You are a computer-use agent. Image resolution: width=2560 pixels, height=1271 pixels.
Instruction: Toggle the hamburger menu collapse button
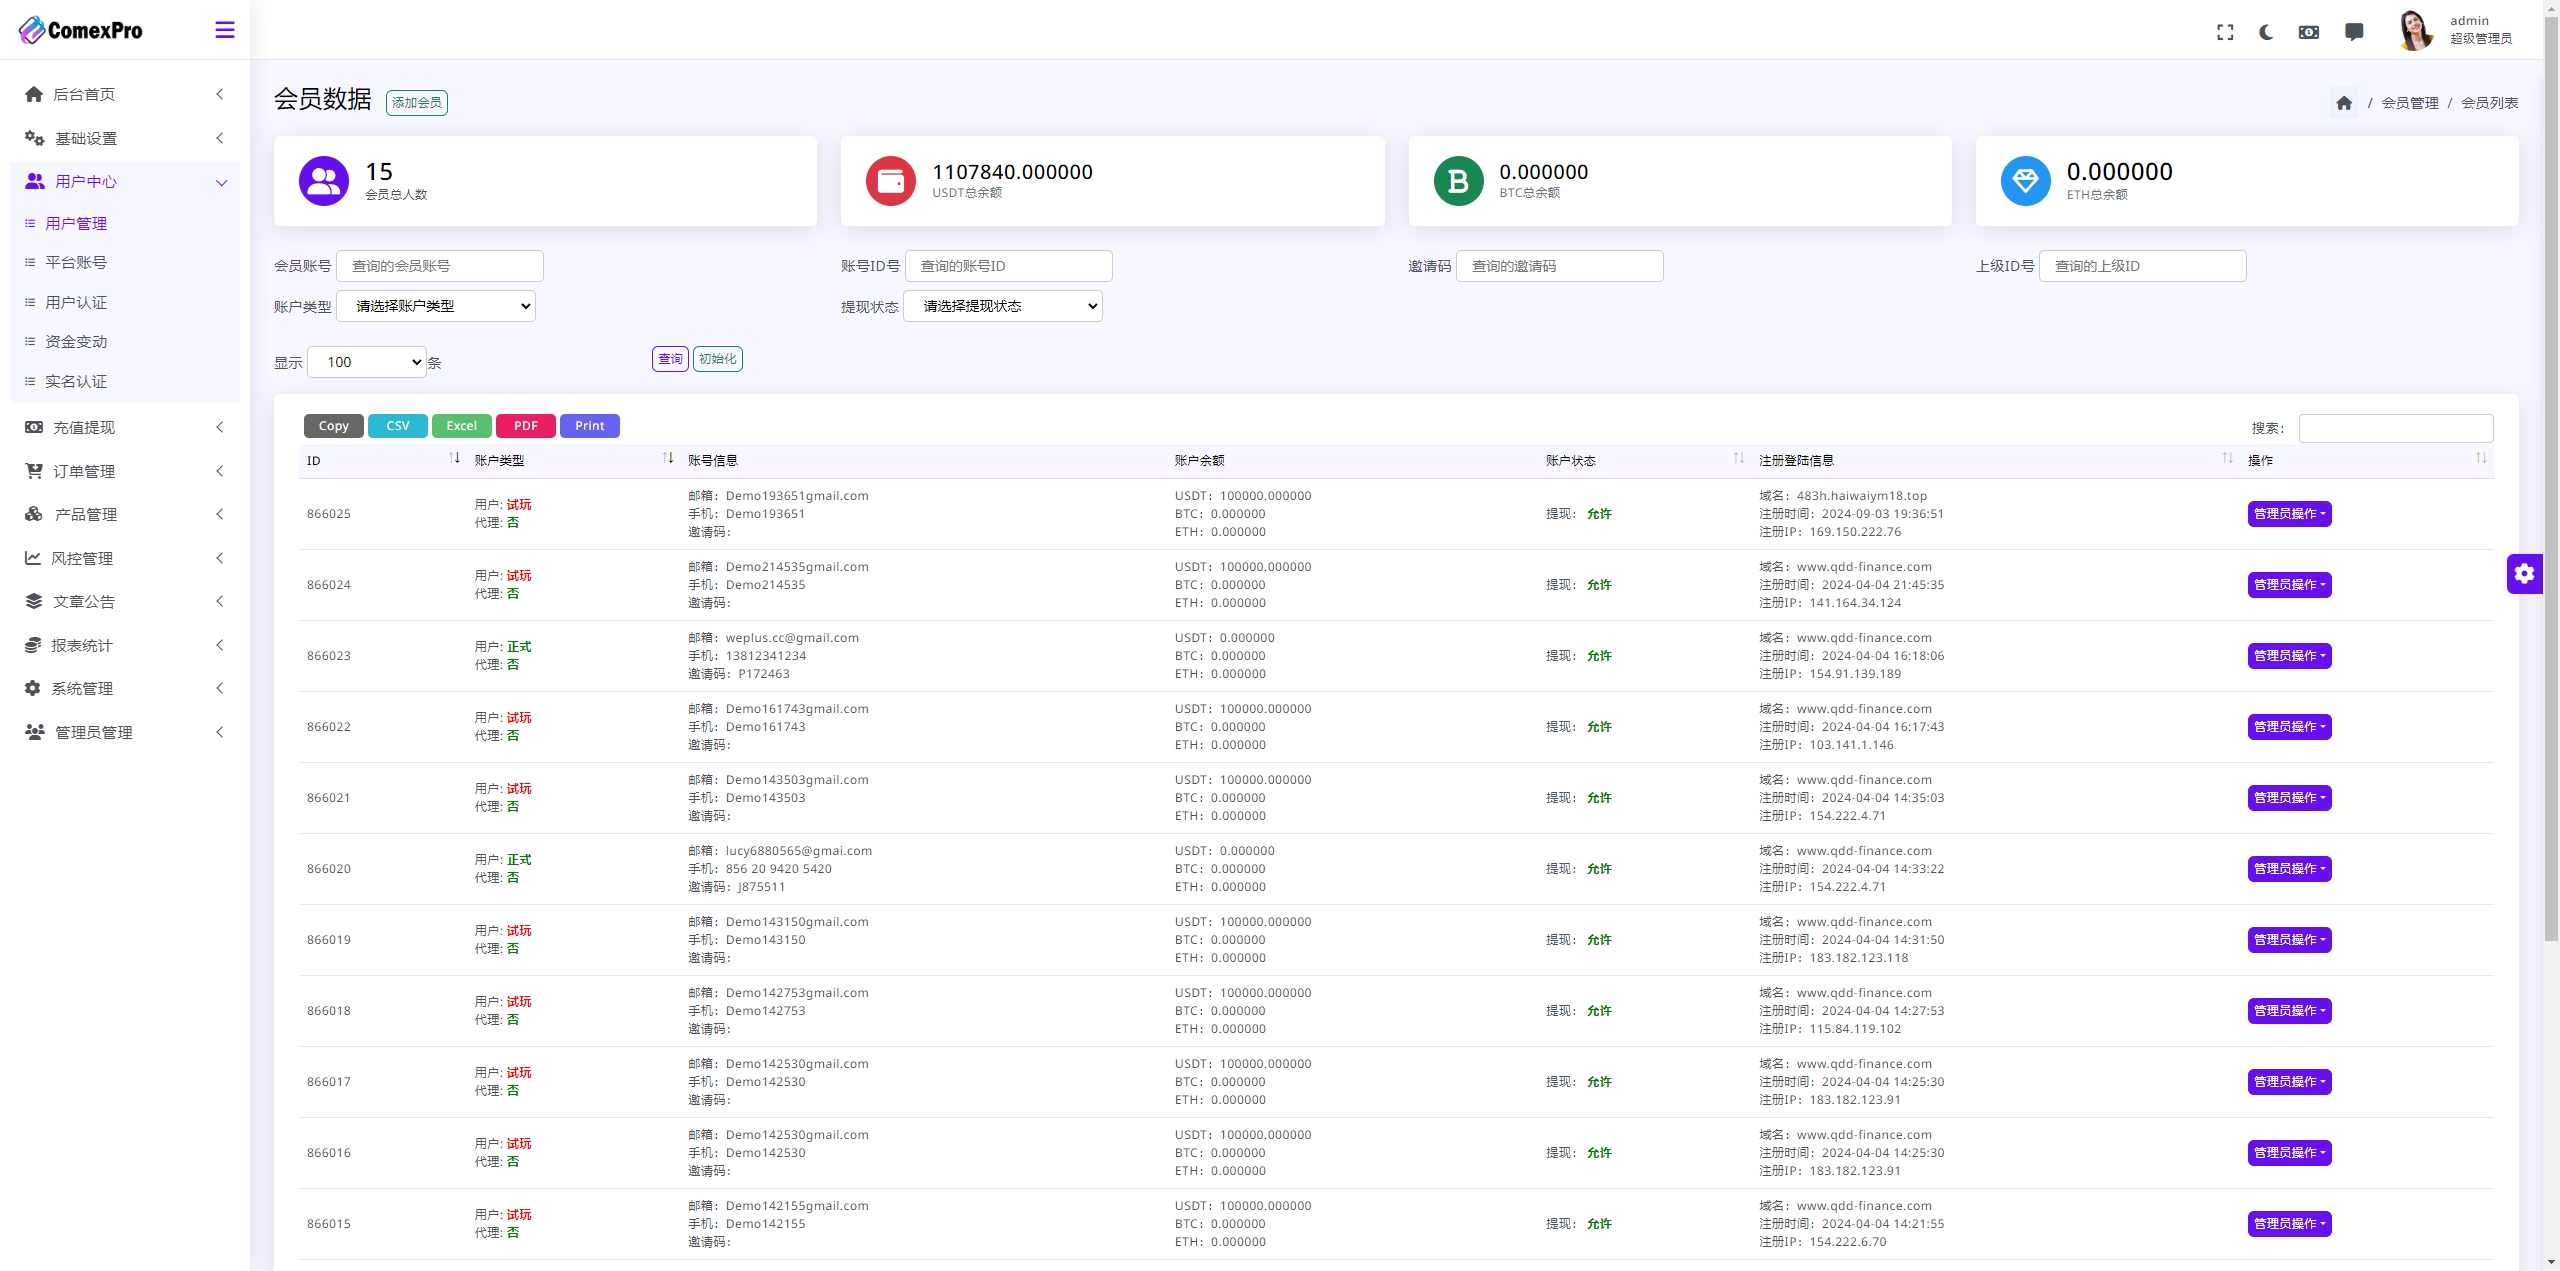point(224,29)
